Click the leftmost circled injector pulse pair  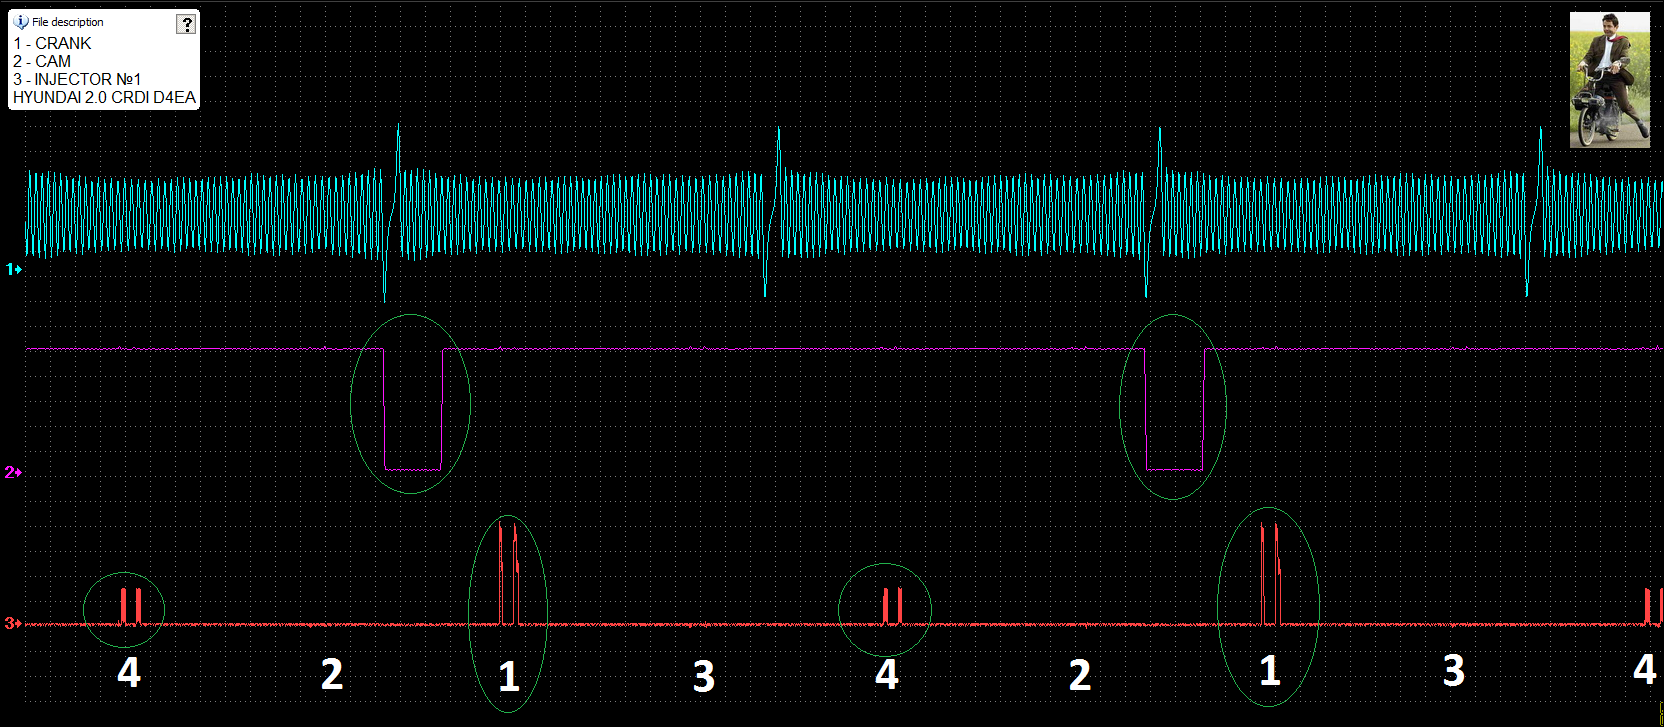(x=130, y=606)
